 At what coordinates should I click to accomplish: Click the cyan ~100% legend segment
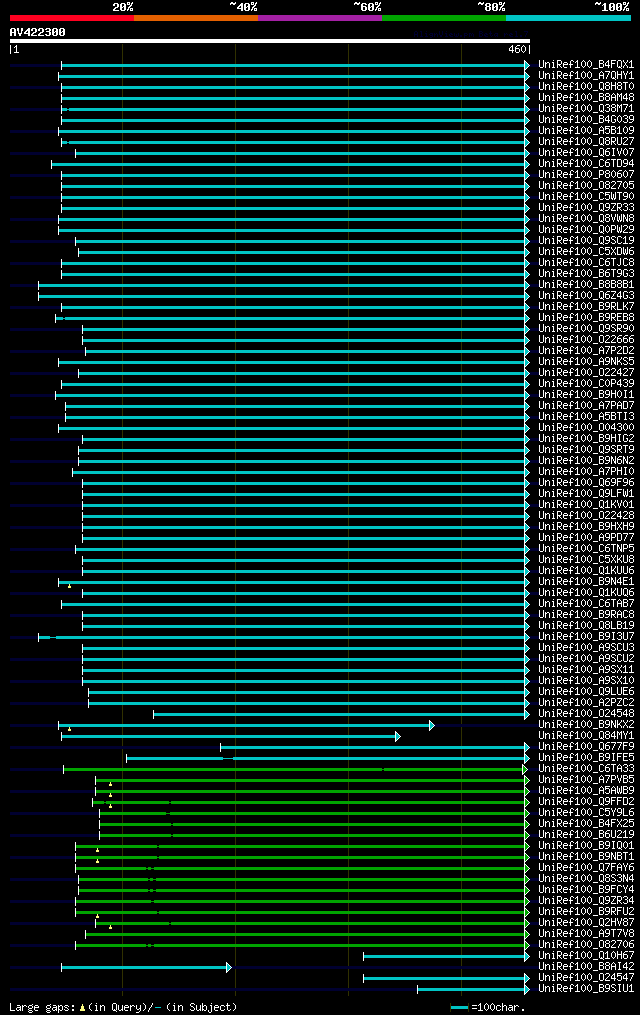point(568,18)
